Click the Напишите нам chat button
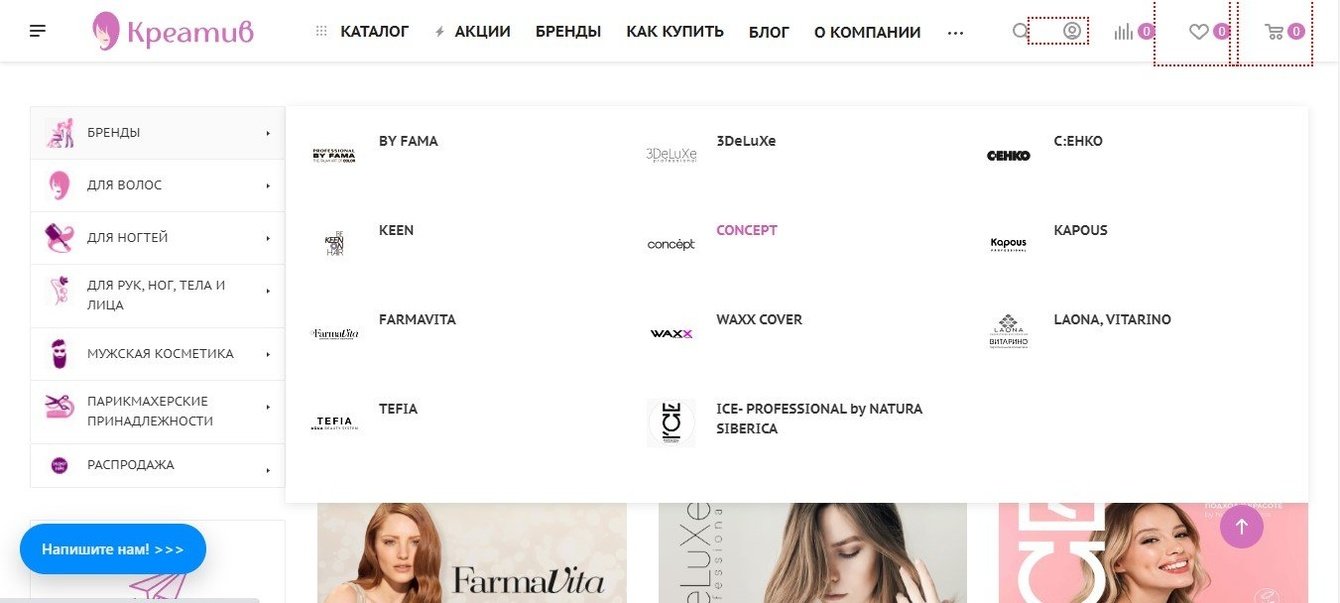The width and height of the screenshot is (1340, 603). 113,549
